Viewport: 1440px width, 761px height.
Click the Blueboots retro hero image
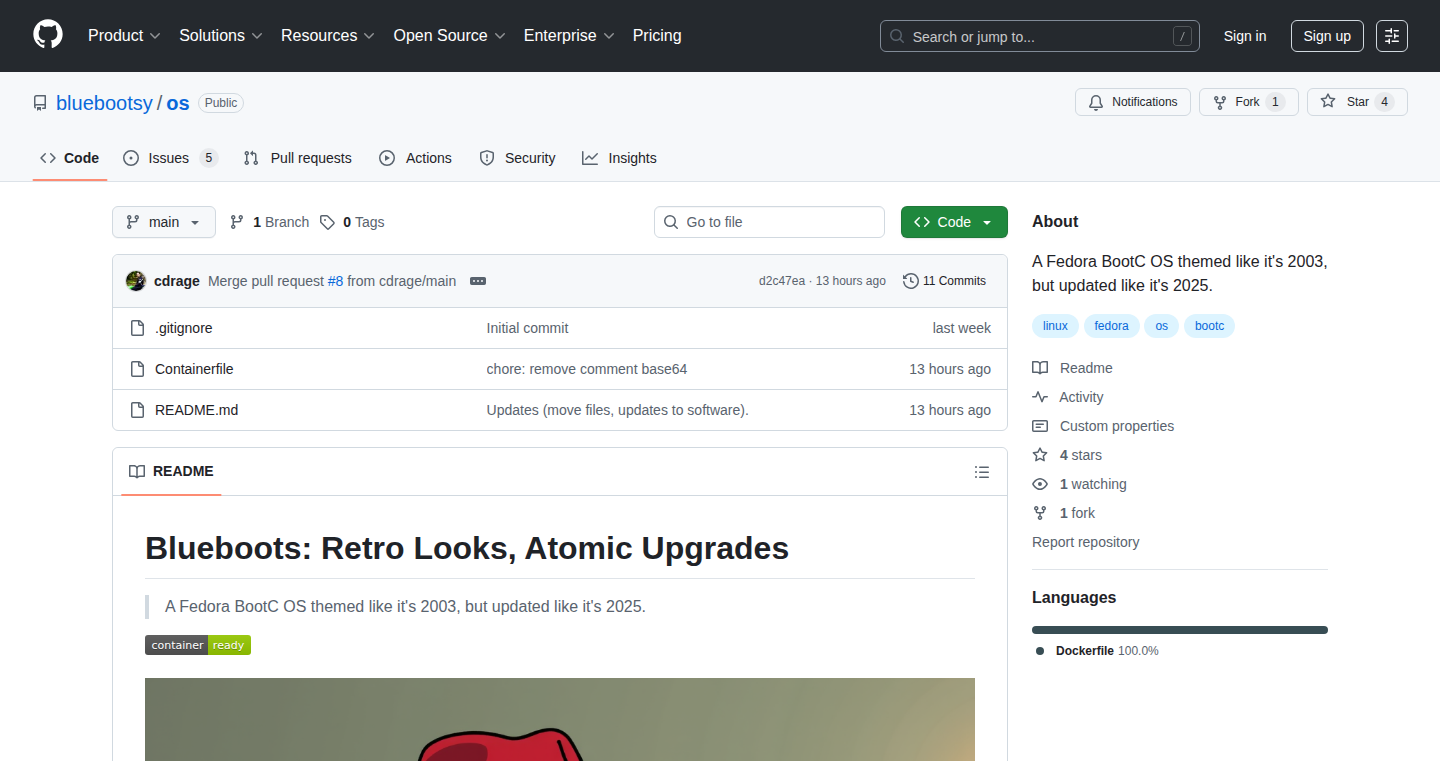tap(560, 719)
